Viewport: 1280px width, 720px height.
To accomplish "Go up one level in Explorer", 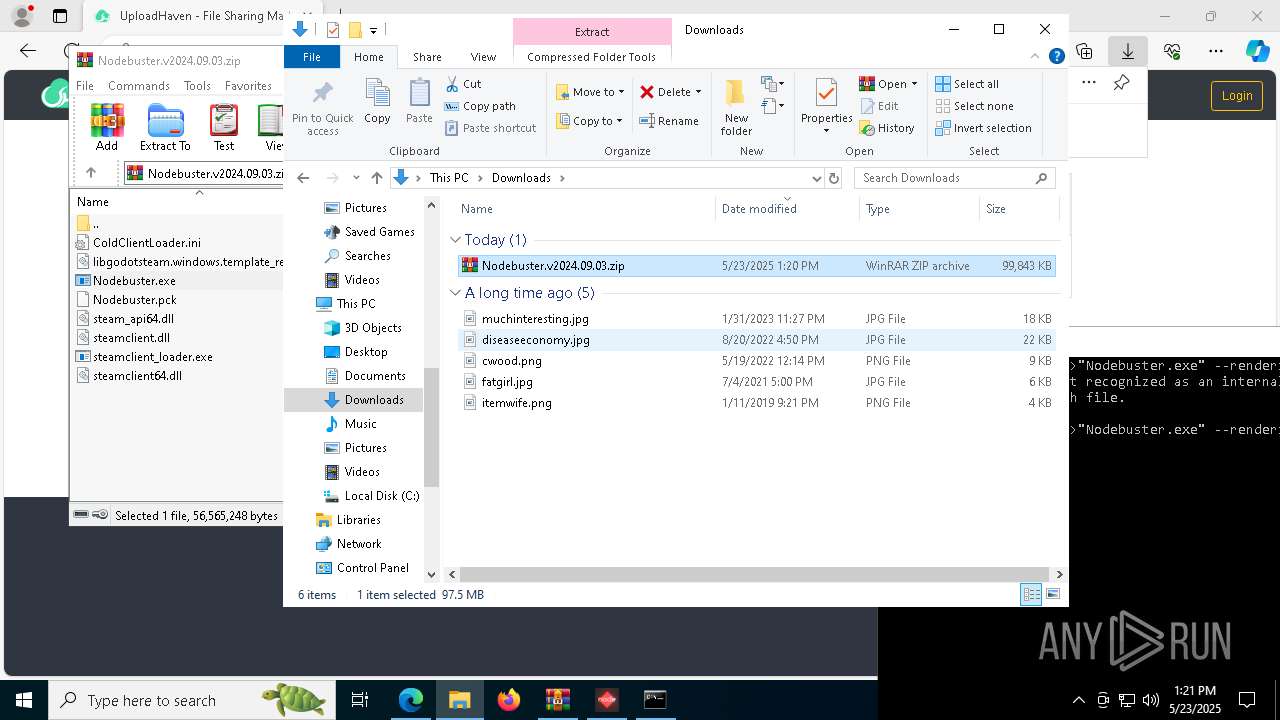I will pyautogui.click(x=377, y=178).
